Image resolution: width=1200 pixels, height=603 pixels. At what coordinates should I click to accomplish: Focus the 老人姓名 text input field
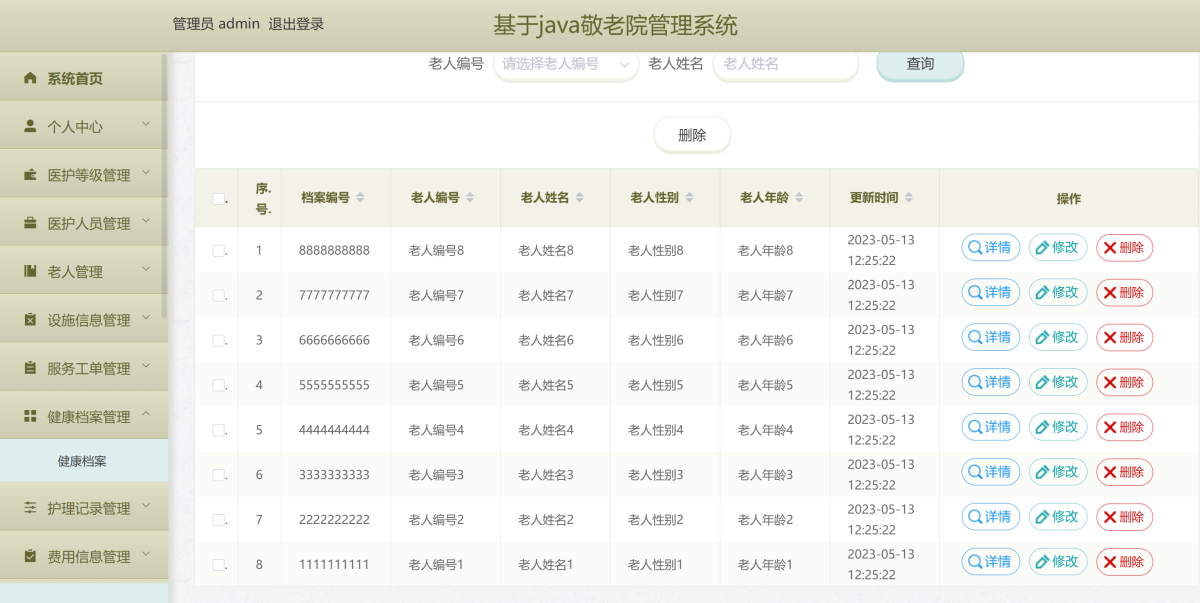785,64
